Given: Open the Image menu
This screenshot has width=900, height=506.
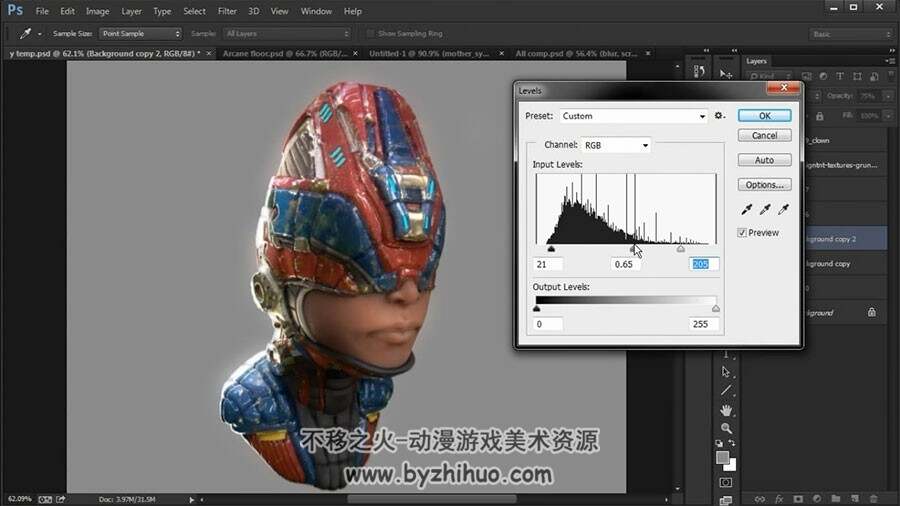Looking at the screenshot, I should point(97,11).
